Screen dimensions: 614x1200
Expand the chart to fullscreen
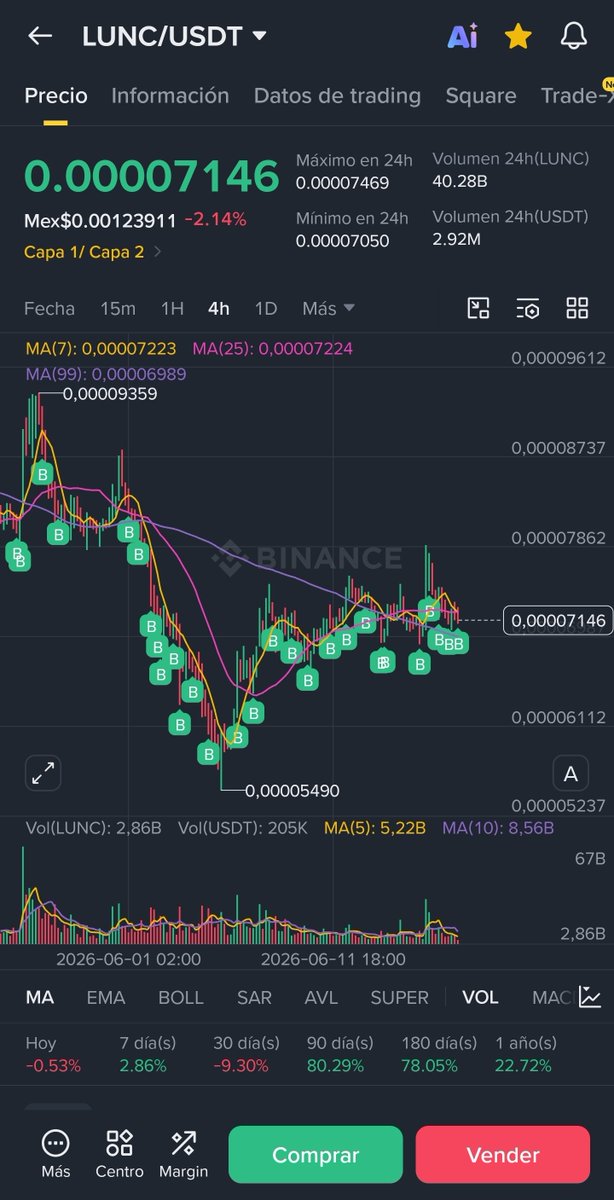(x=43, y=772)
